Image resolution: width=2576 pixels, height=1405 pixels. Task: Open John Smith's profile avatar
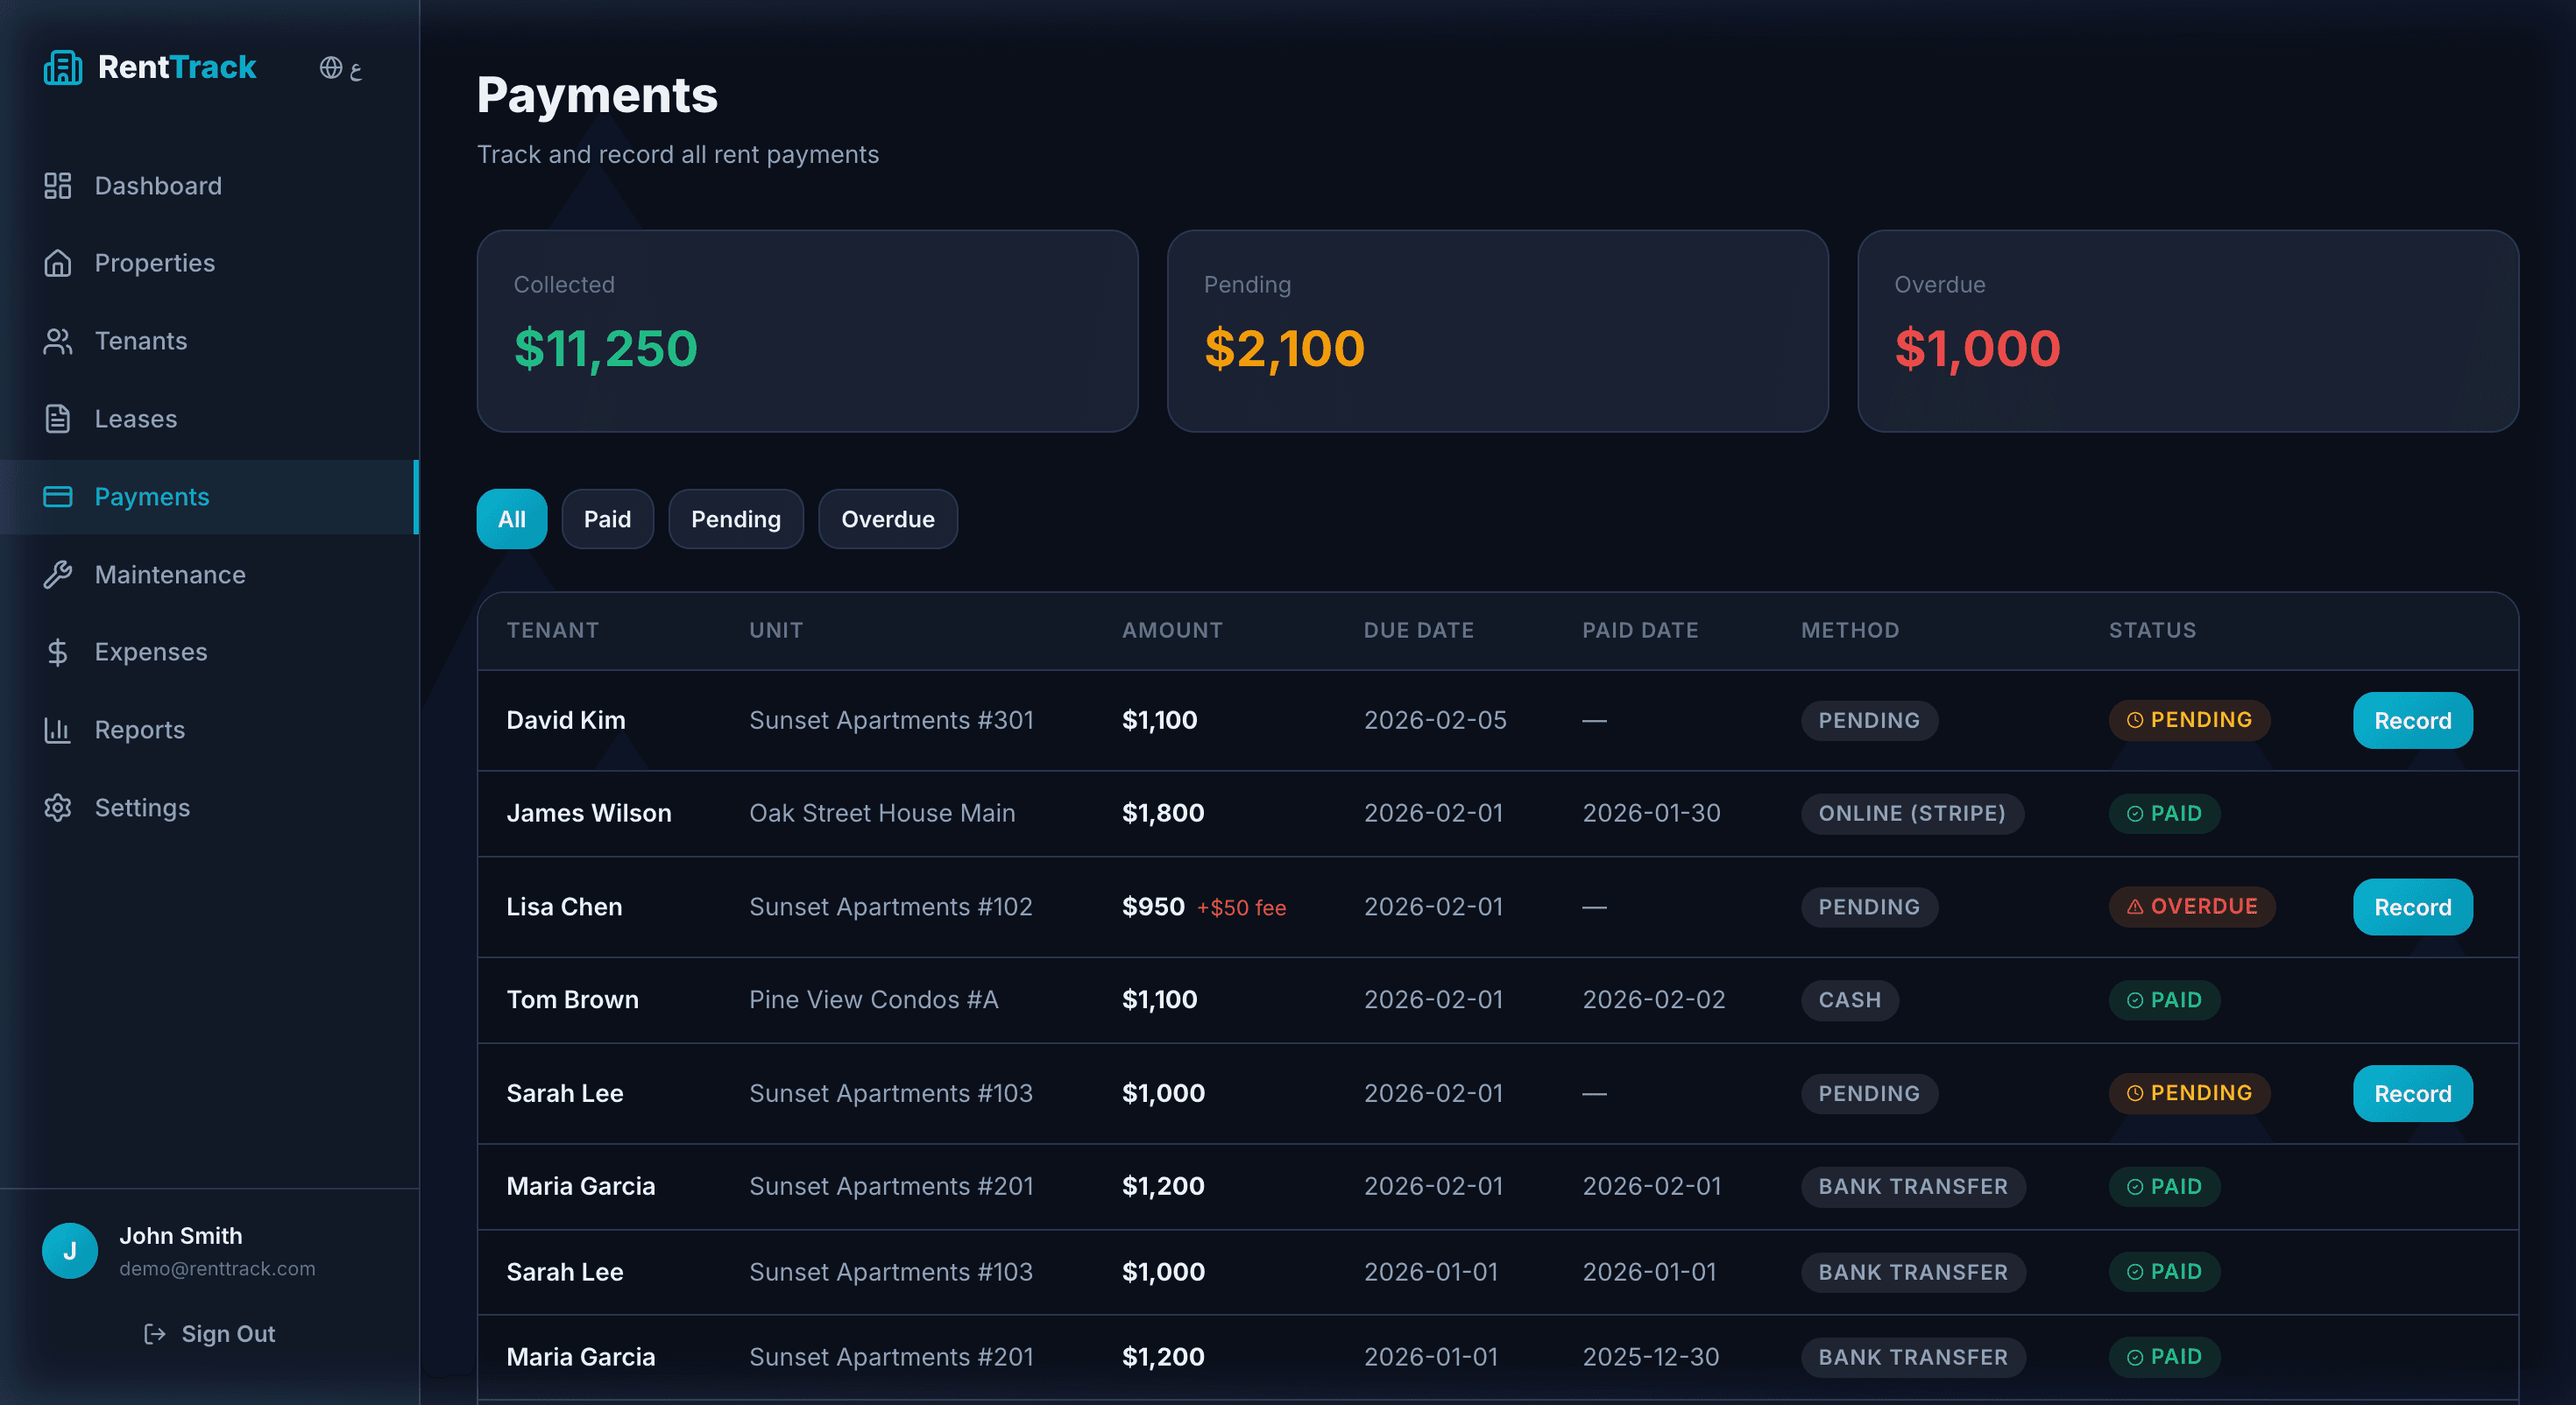(x=69, y=1250)
